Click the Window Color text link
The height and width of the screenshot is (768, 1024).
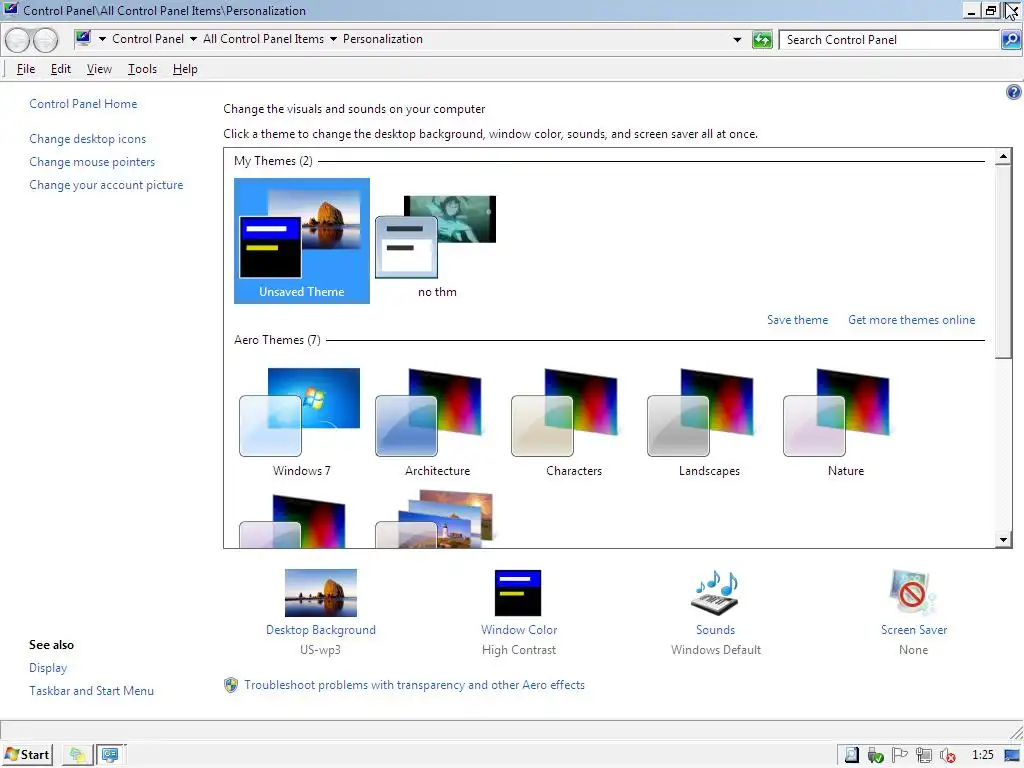click(x=519, y=630)
